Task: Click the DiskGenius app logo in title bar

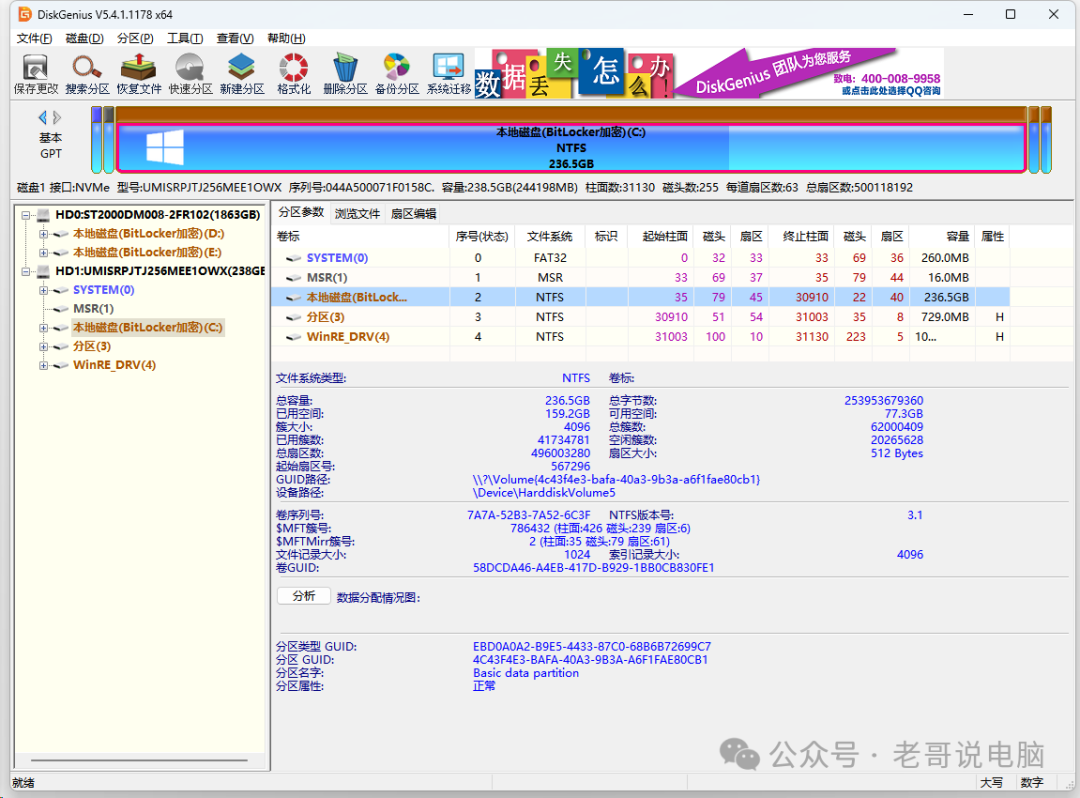Action: [25, 14]
